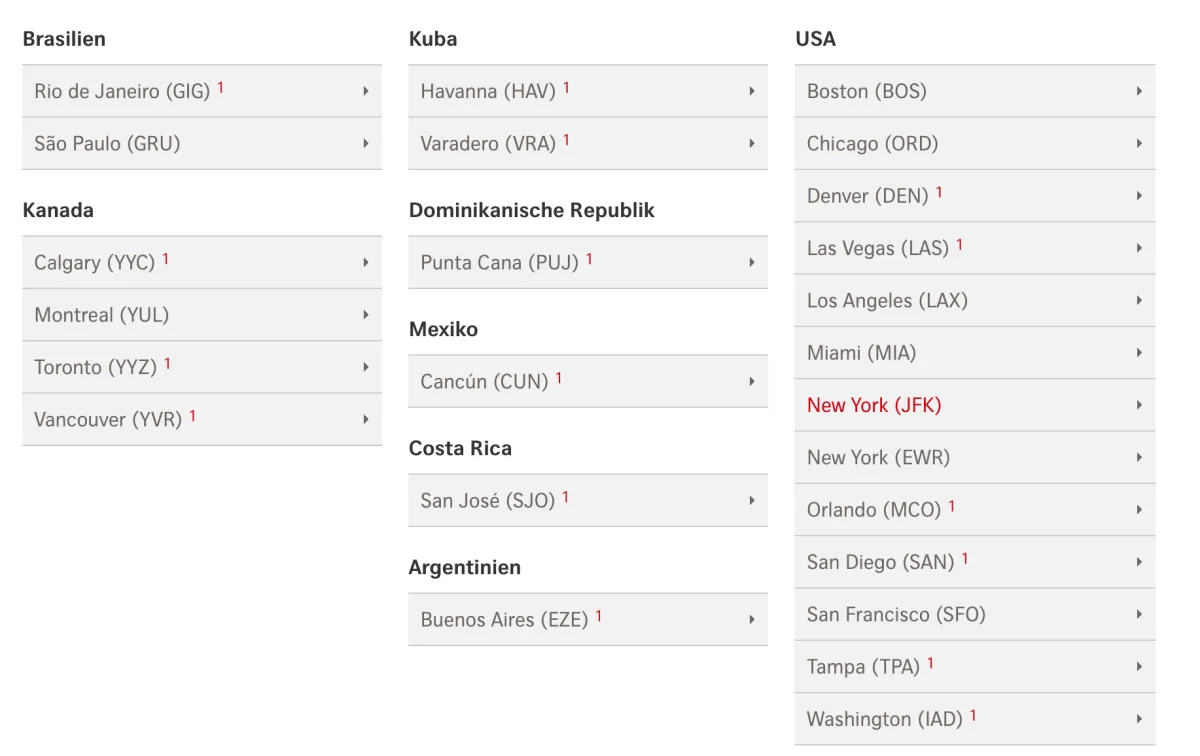Expand the San Francisco (SFO) entry
This screenshot has height=756, width=1200.
click(975, 614)
